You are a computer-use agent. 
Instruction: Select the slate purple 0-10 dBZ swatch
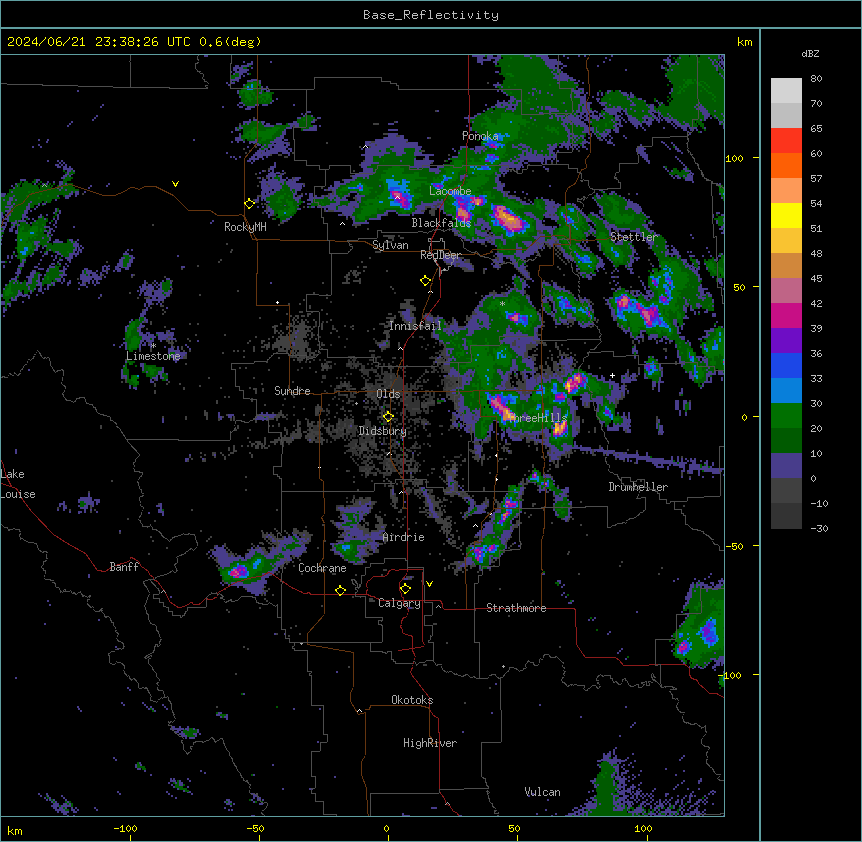[x=786, y=466]
